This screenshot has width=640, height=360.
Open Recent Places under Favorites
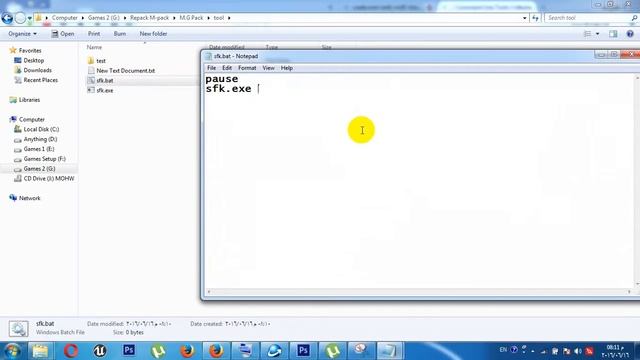(x=40, y=80)
